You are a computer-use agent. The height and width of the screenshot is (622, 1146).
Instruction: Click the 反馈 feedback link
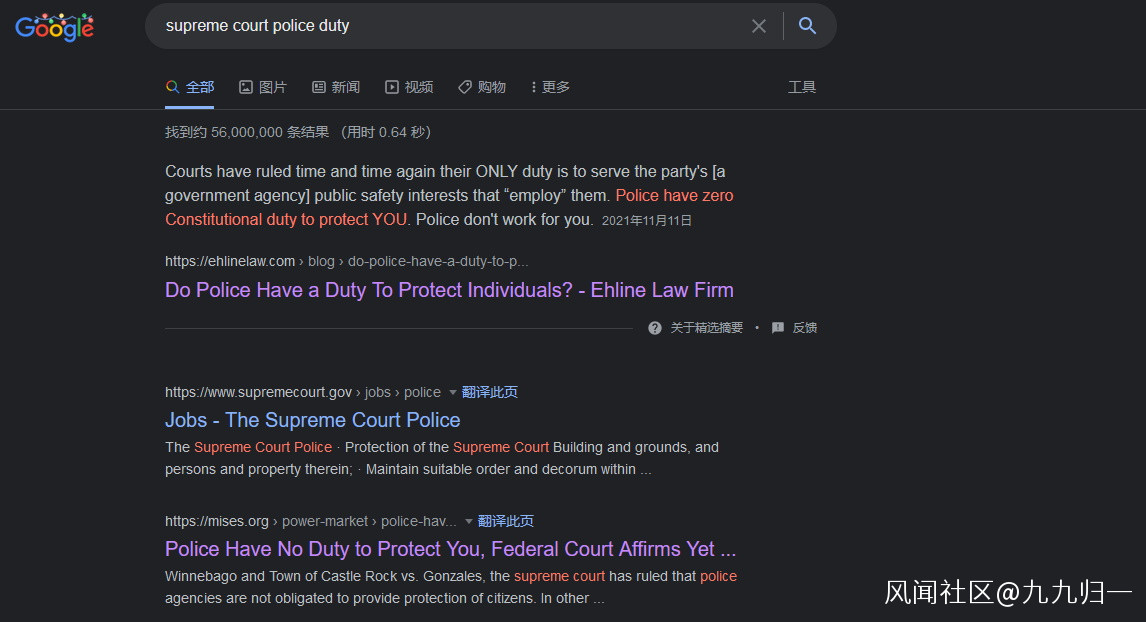805,328
